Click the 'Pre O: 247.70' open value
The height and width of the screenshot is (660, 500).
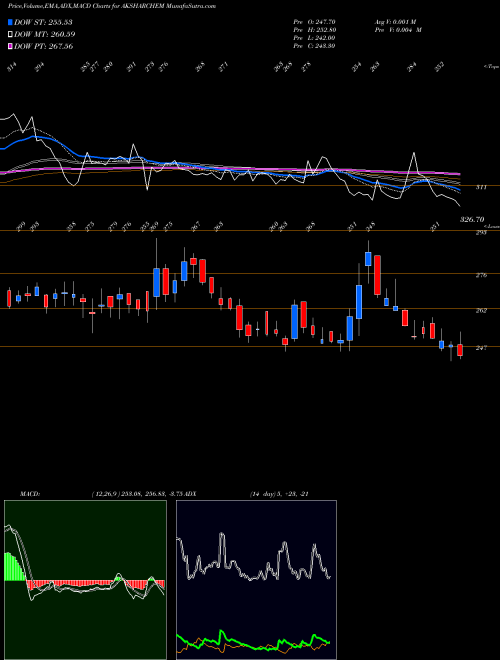click(x=314, y=22)
